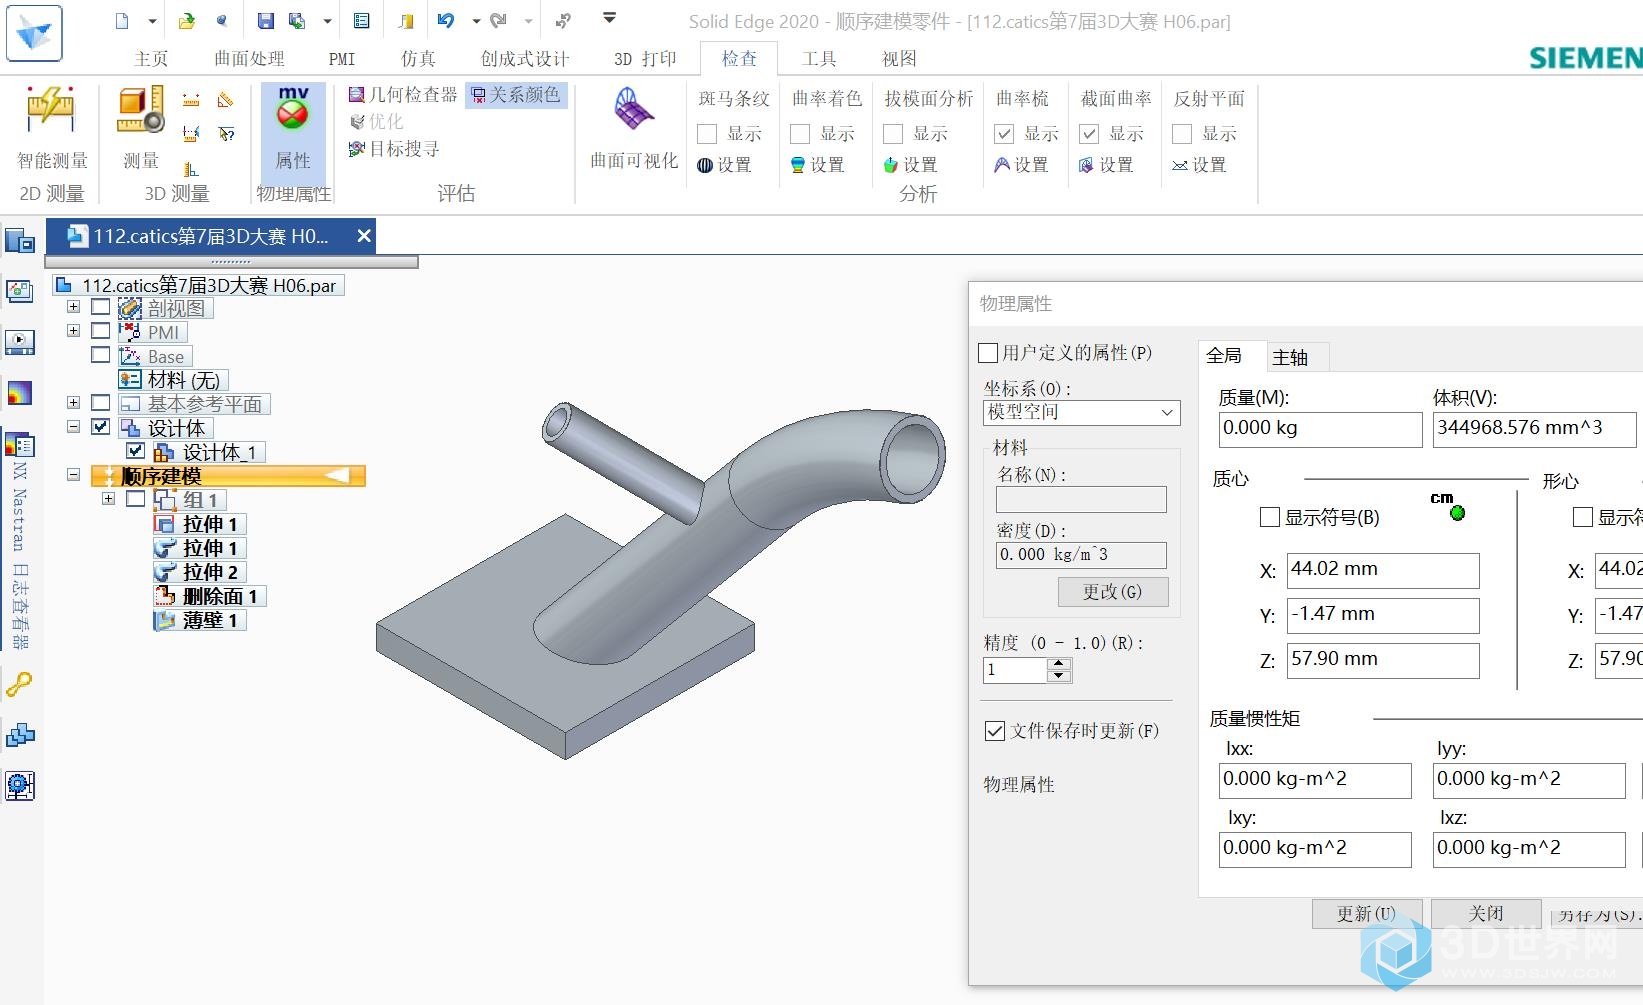Click the 体积 value field

click(1534, 429)
